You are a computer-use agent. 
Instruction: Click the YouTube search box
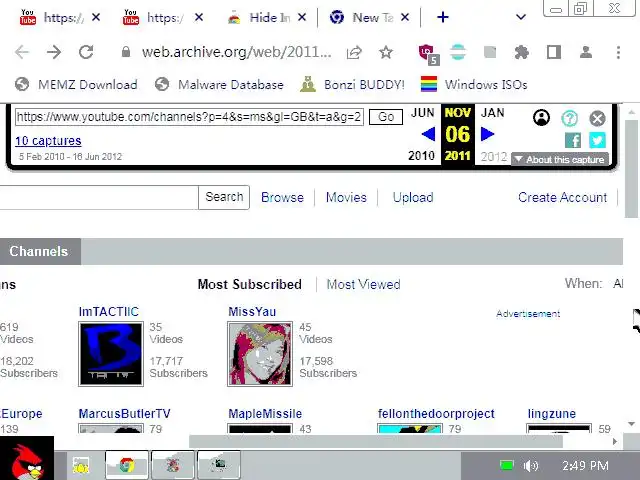(99, 198)
